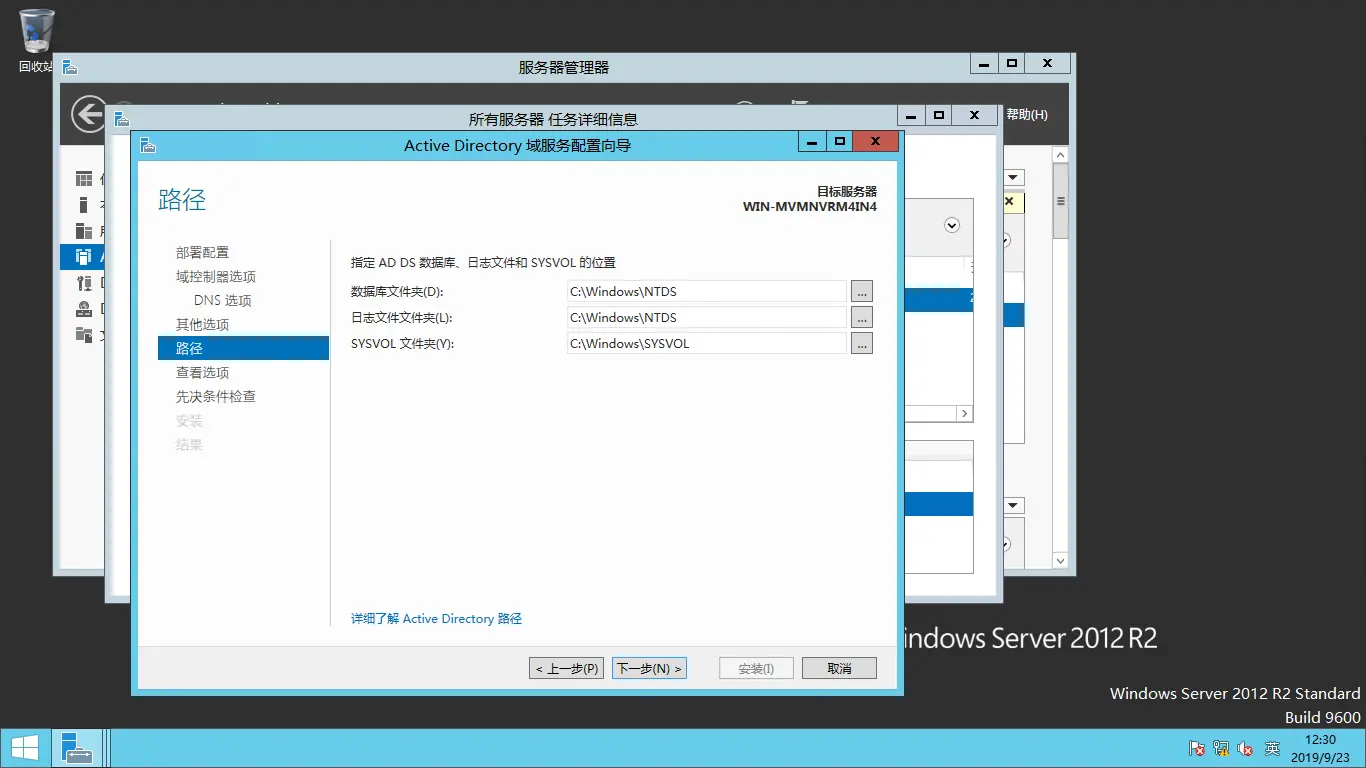Select the dashboard icon in Server Manager sidebar
This screenshot has height=768, width=1366.
point(84,179)
